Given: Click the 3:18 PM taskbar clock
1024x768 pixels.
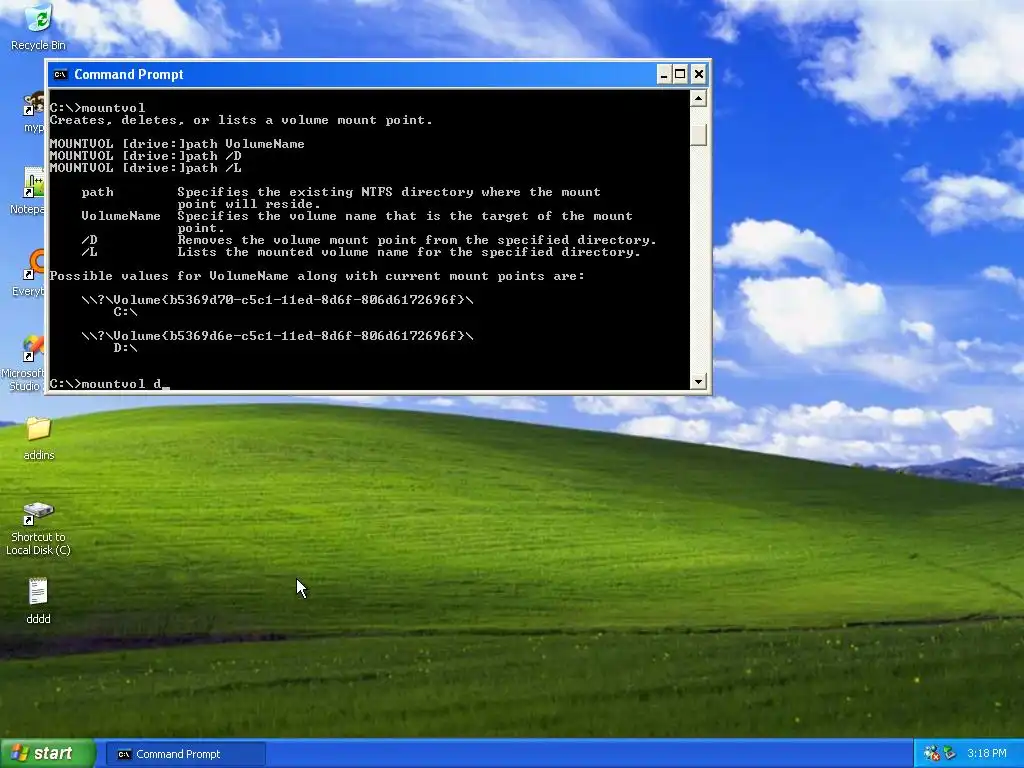Looking at the screenshot, I should point(986,754).
